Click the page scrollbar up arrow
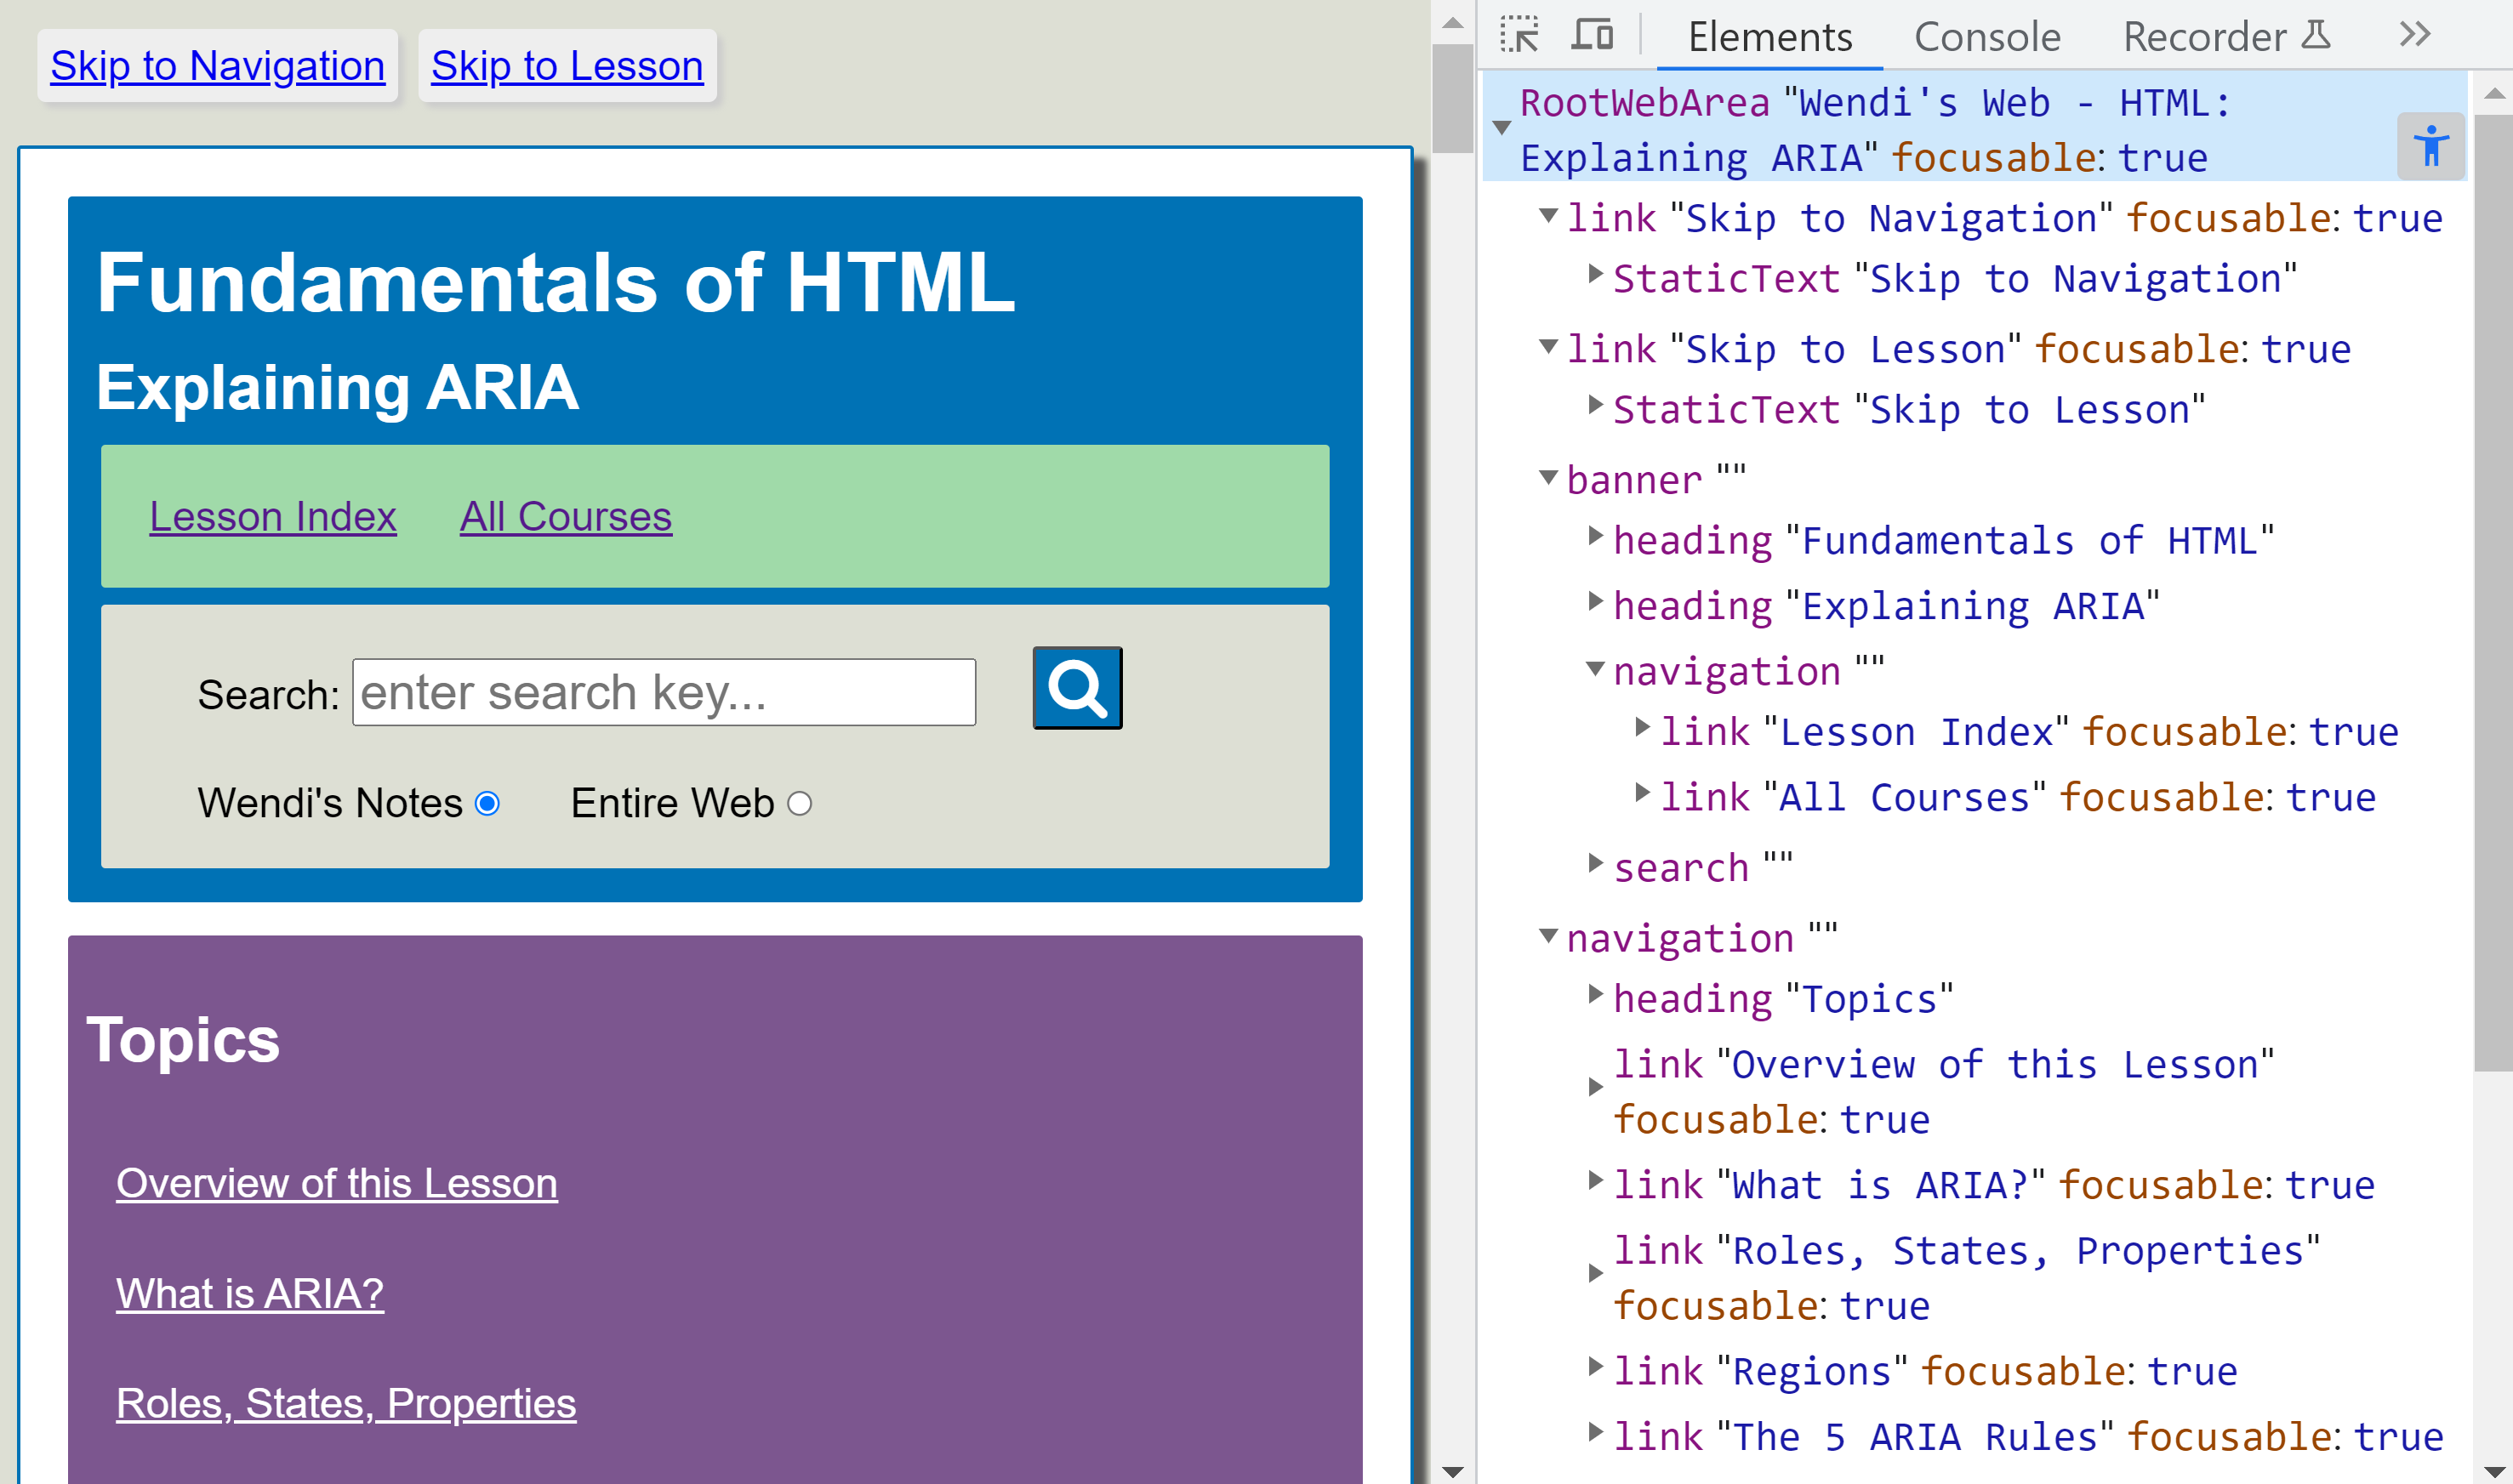The image size is (2513, 1484). pyautogui.click(x=1452, y=22)
